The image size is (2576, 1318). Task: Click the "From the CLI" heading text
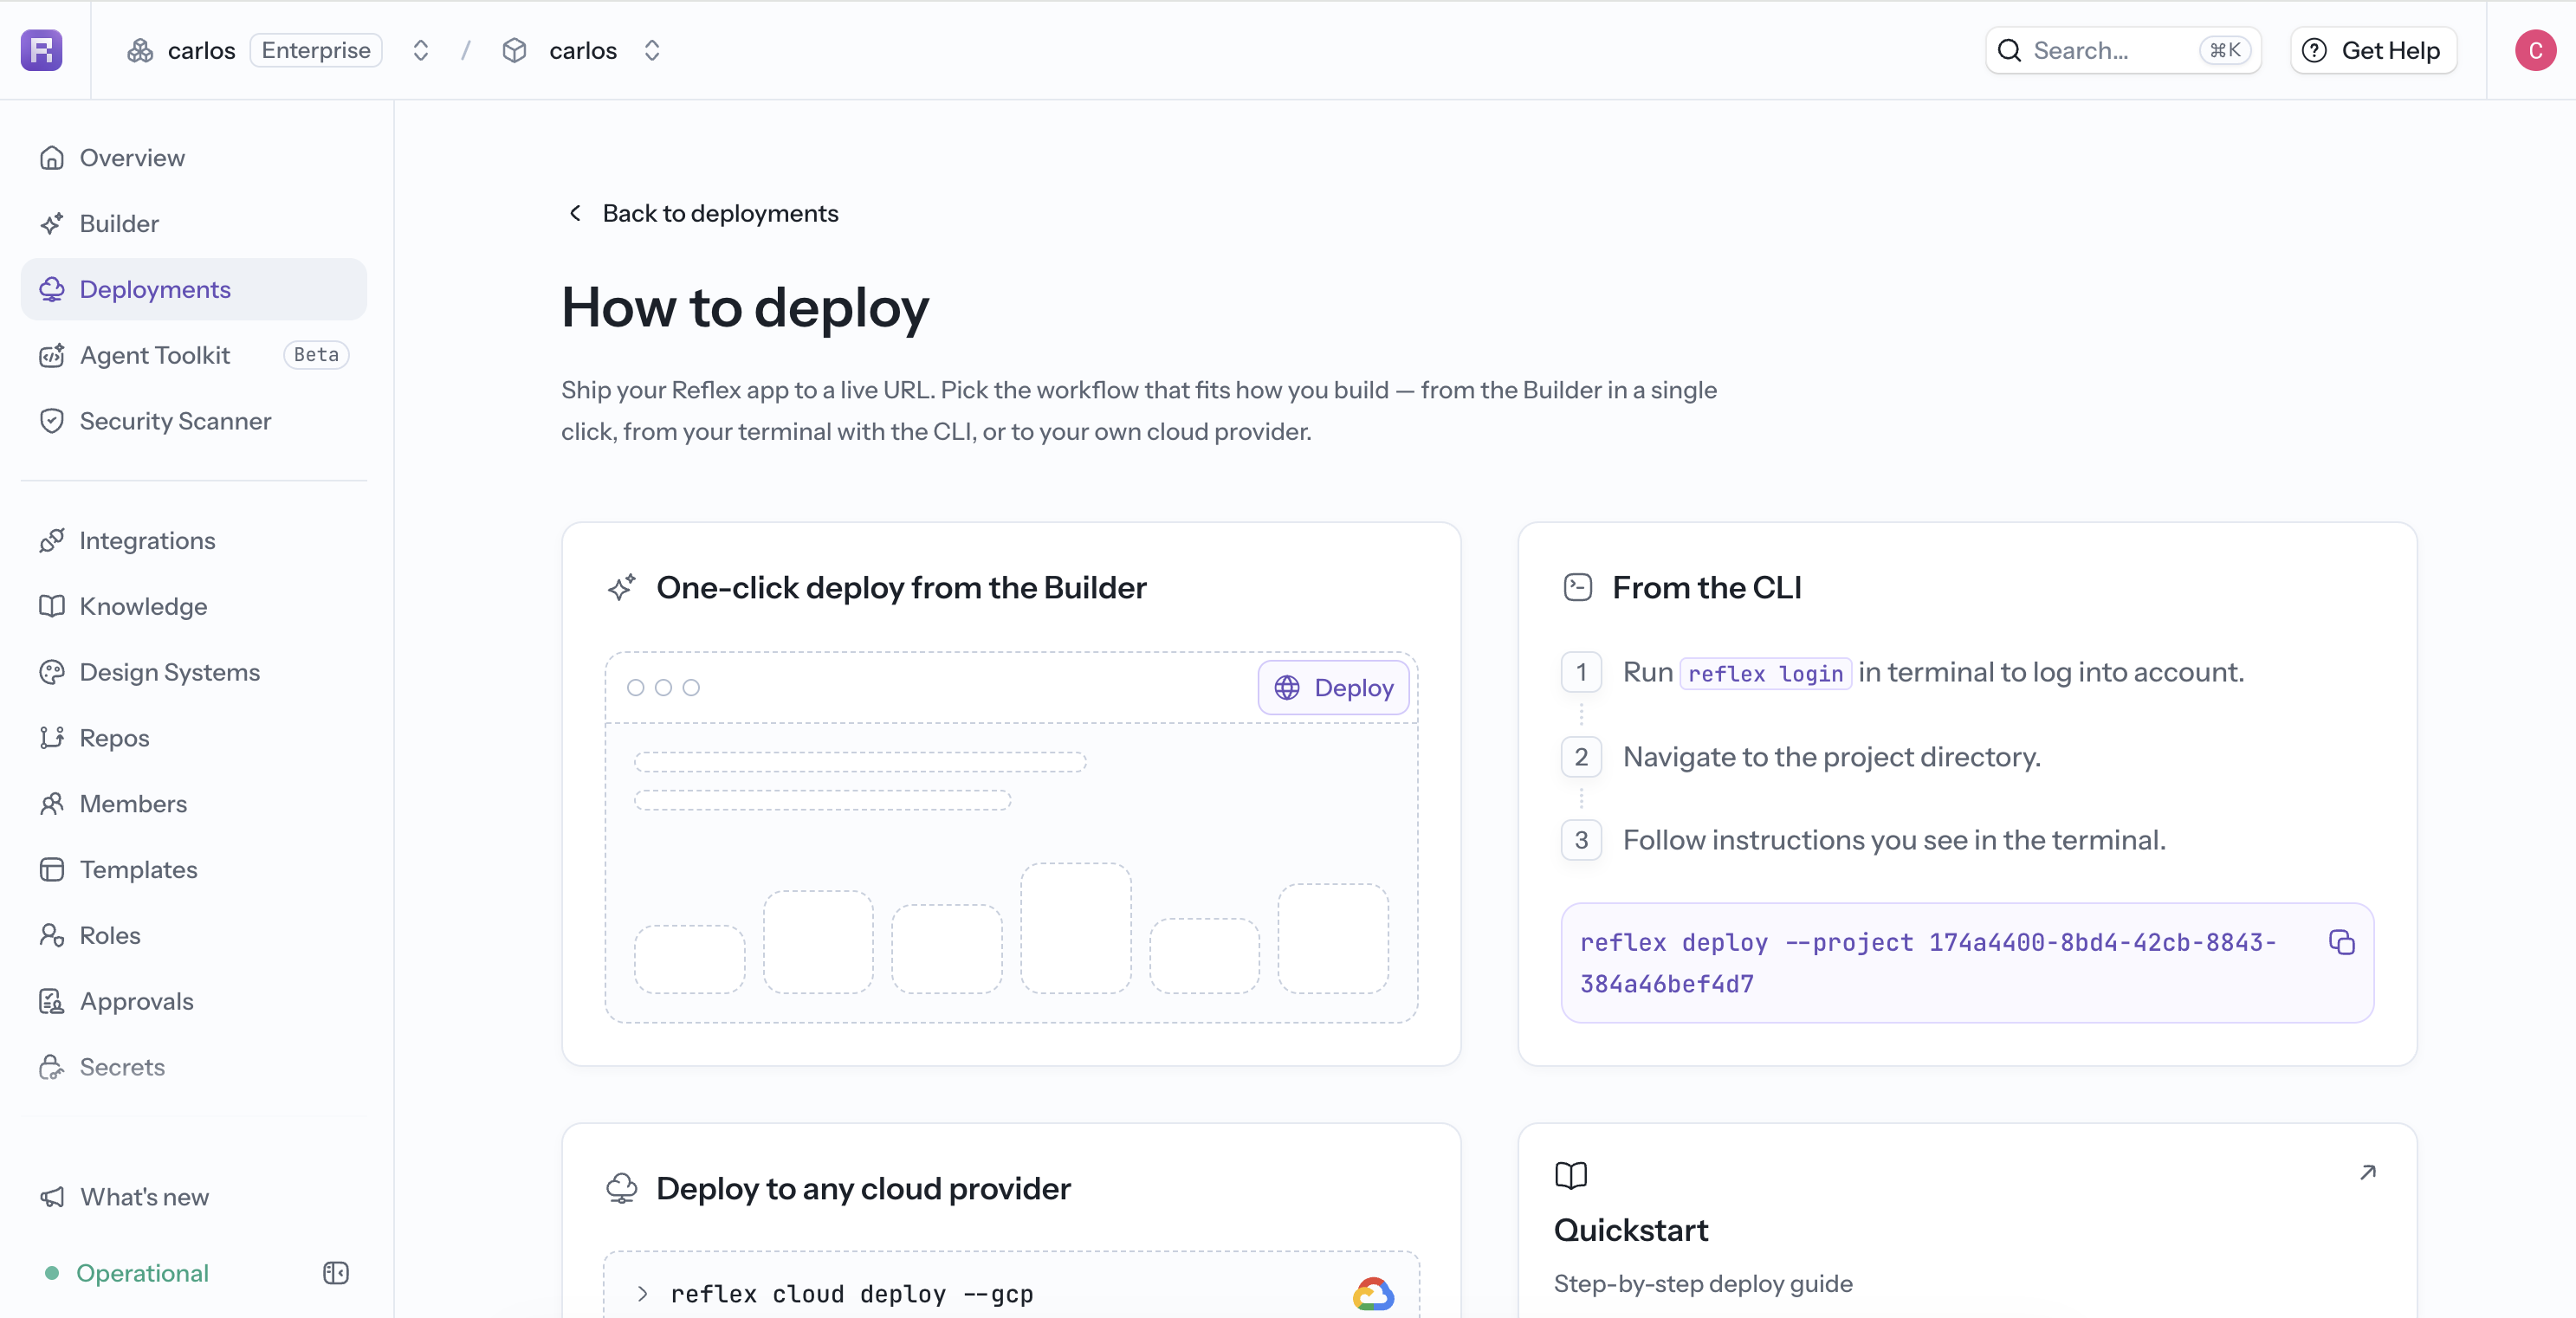pos(1707,588)
